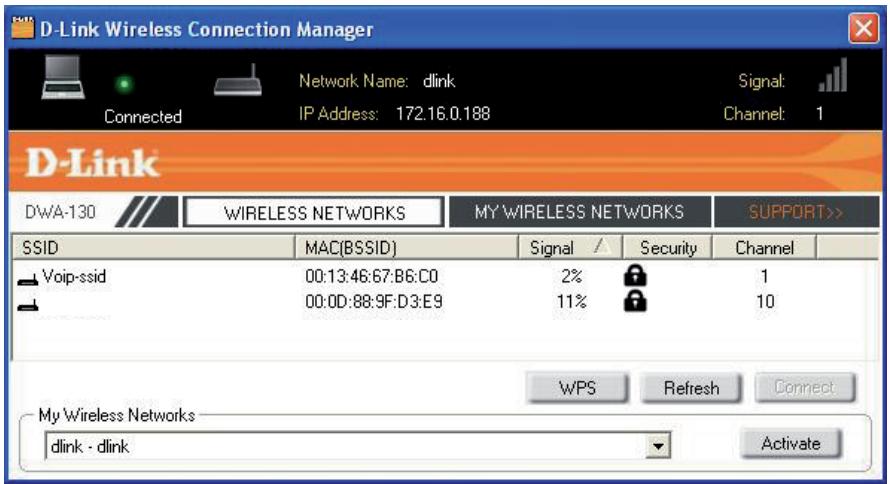Screen dimensions: 890x484
Task: Click the WPS button
Action: 577,388
